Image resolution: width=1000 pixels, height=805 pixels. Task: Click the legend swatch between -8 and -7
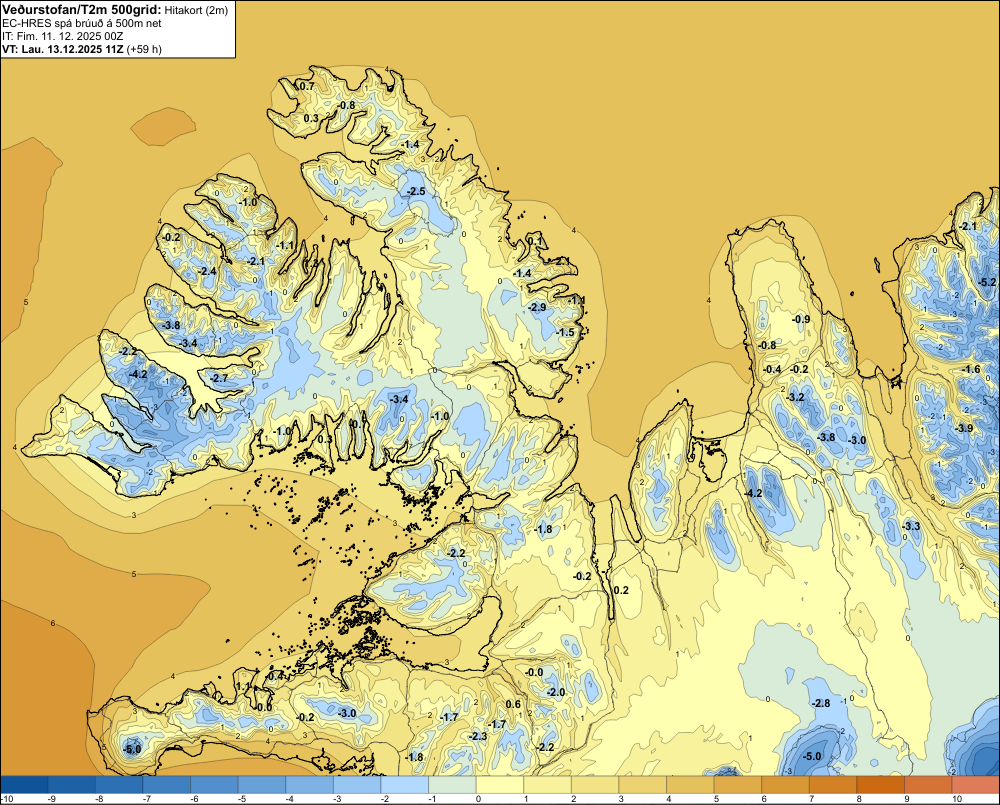pyautogui.click(x=119, y=784)
